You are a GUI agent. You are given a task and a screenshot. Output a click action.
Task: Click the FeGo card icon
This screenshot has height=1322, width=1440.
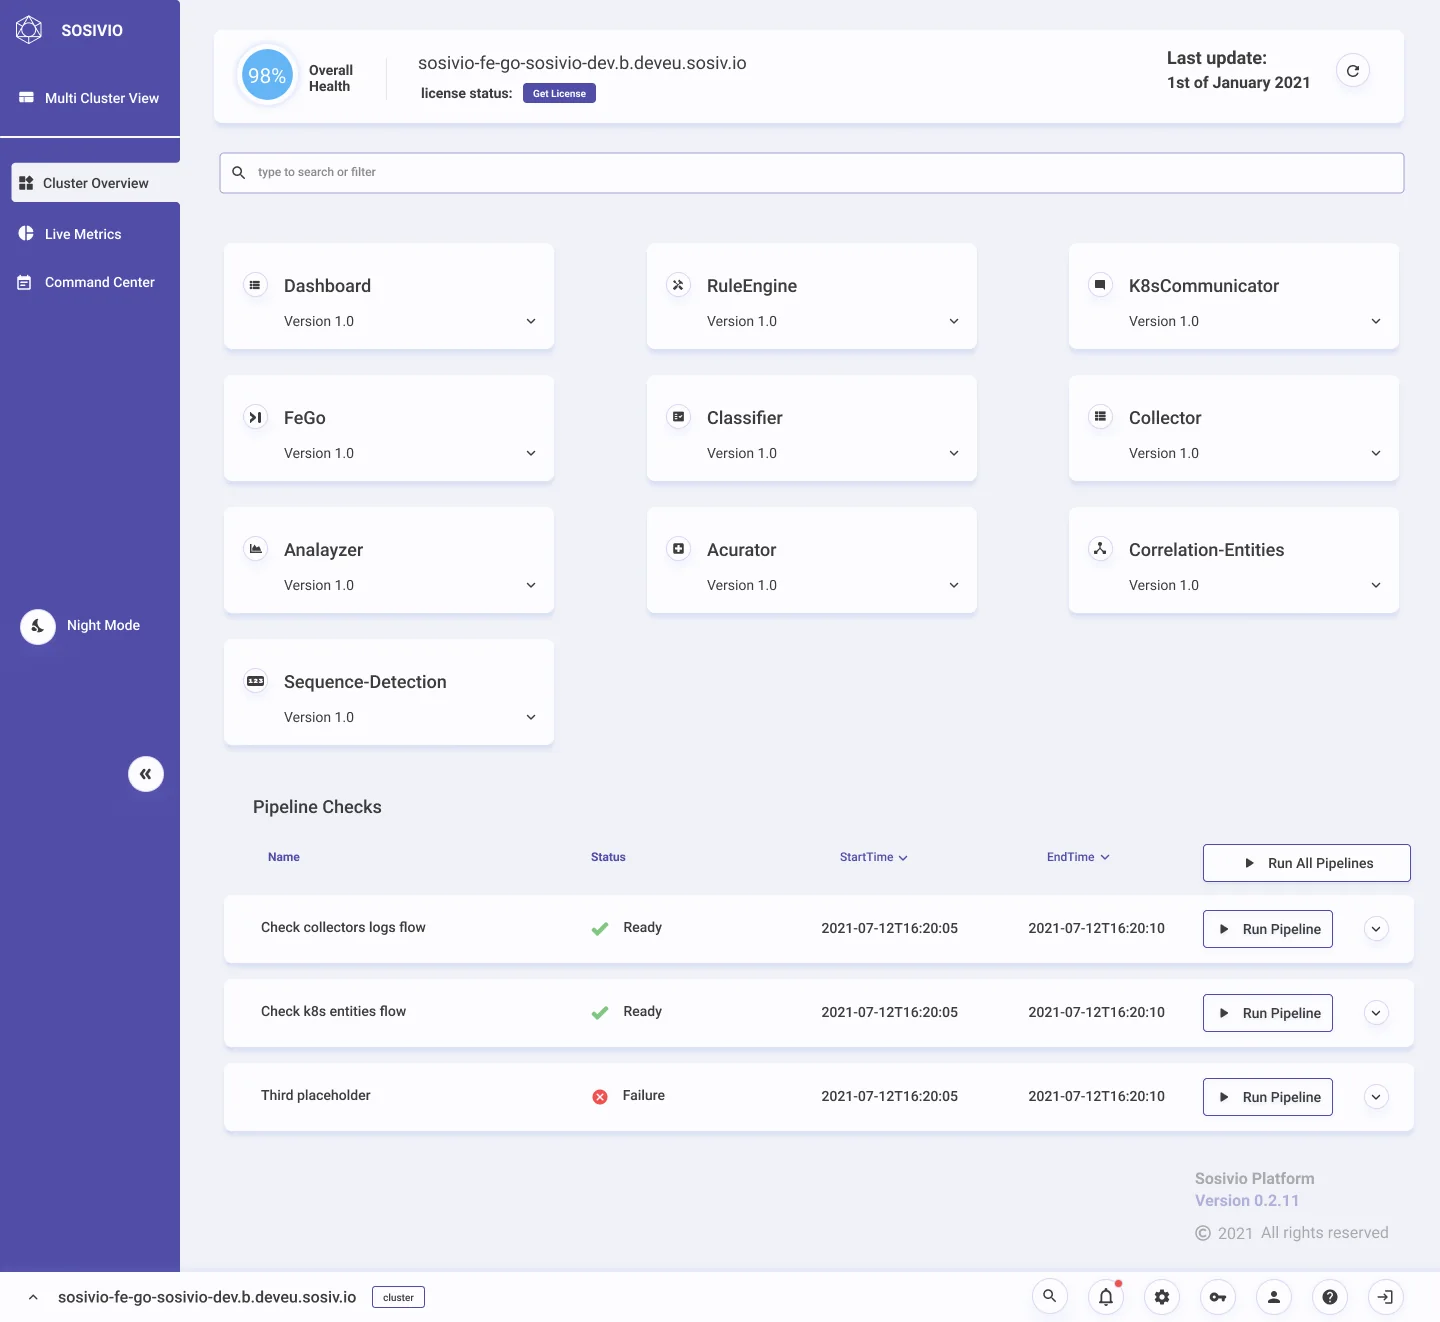(x=255, y=417)
